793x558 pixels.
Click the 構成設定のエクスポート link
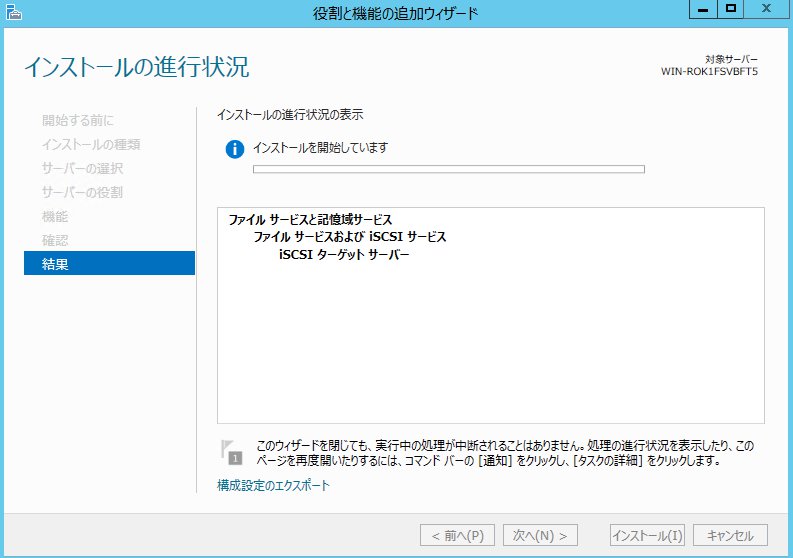pos(273,486)
